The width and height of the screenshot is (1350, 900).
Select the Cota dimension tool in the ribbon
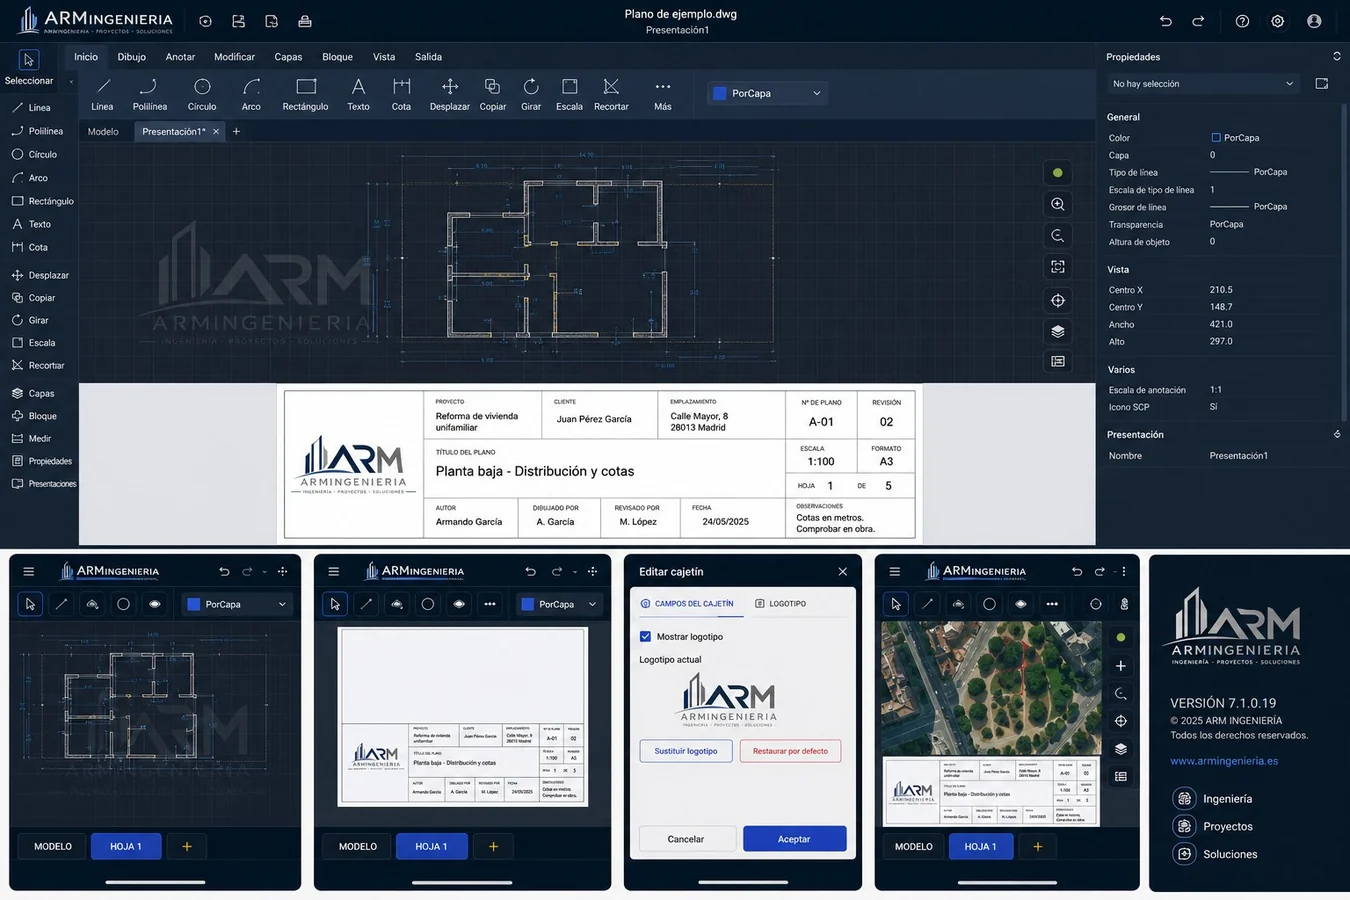pos(401,94)
